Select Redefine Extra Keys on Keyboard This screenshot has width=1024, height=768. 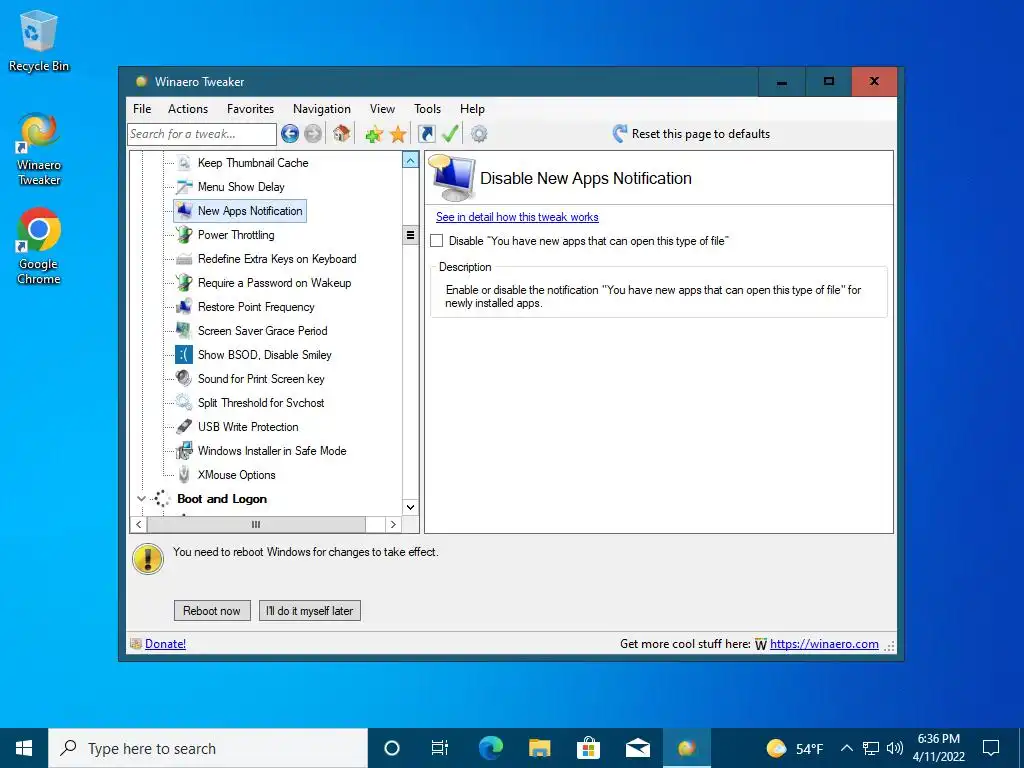[277, 259]
